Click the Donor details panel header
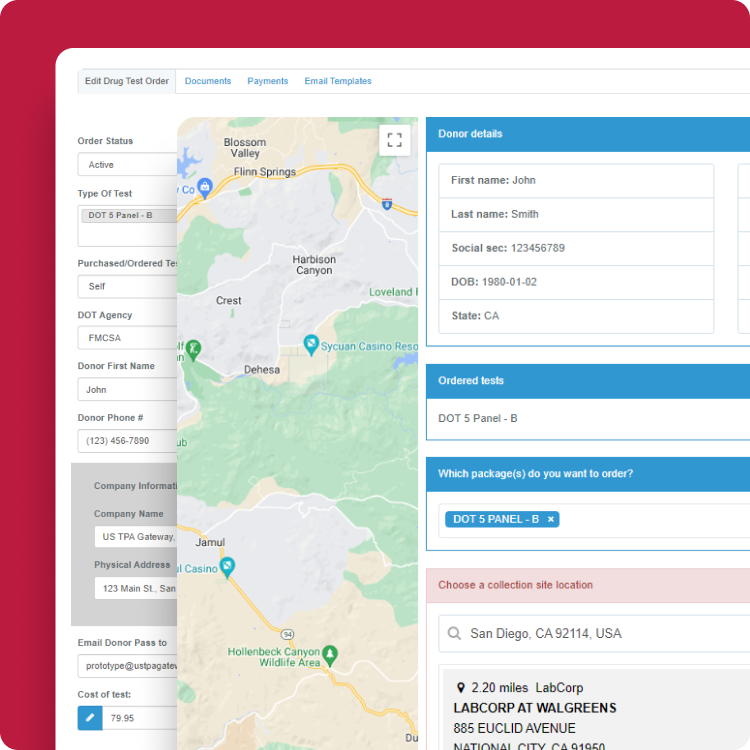Screen dimensions: 750x750 pos(588,134)
